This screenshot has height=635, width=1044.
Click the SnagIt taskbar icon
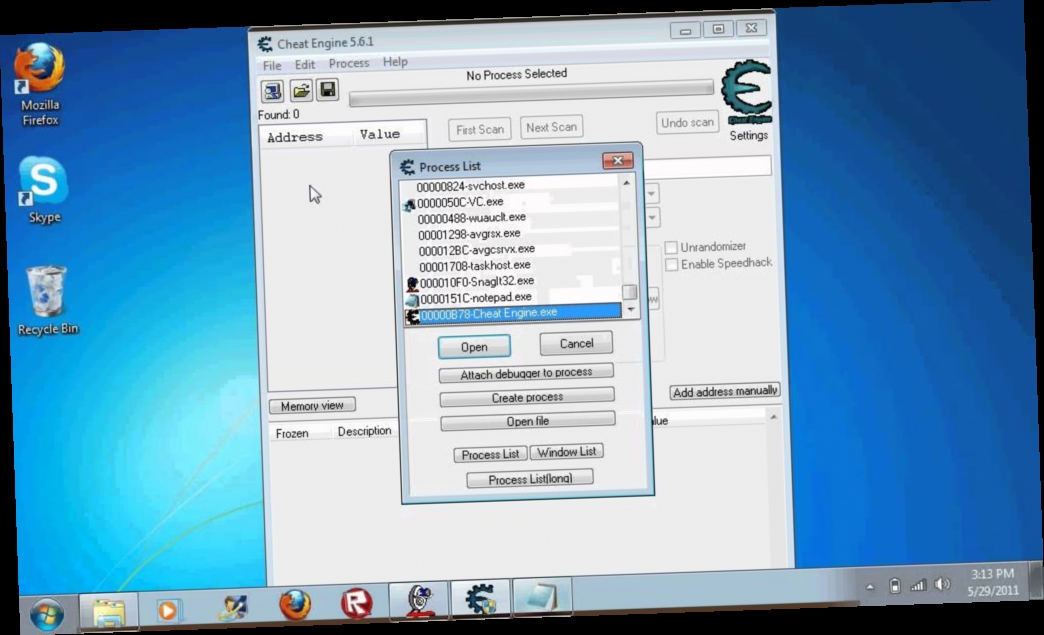tap(419, 600)
